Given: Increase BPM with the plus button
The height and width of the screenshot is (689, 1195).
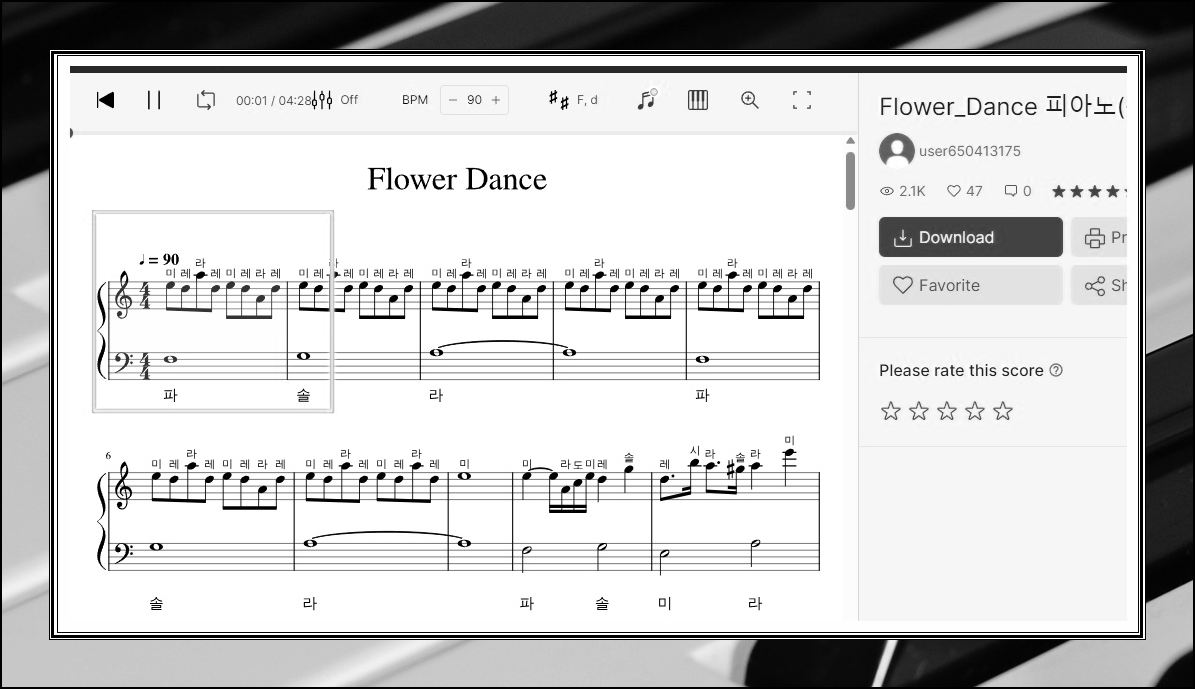Looking at the screenshot, I should 496,100.
